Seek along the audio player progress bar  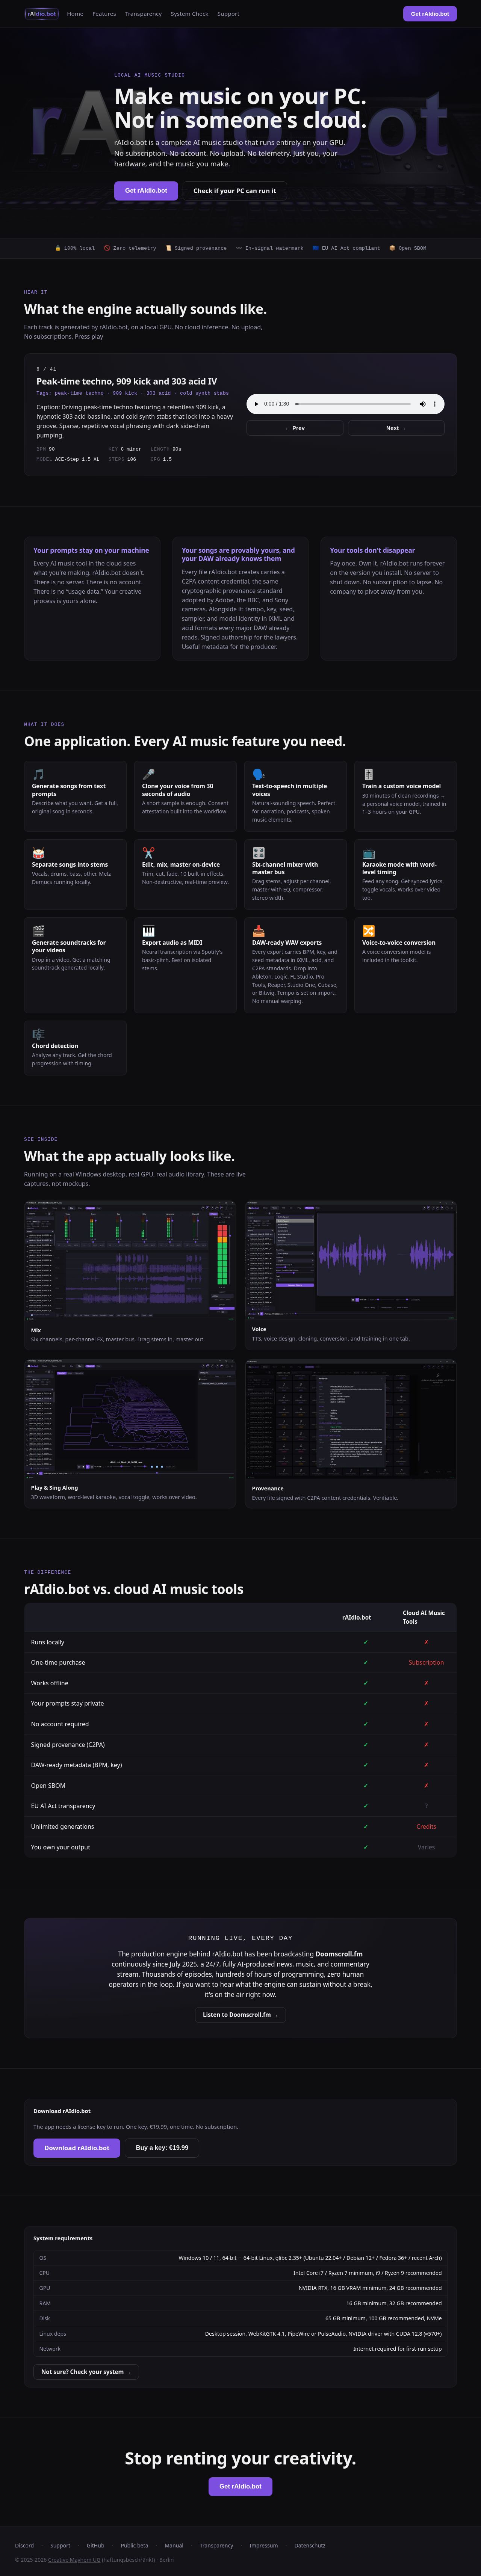click(x=353, y=404)
